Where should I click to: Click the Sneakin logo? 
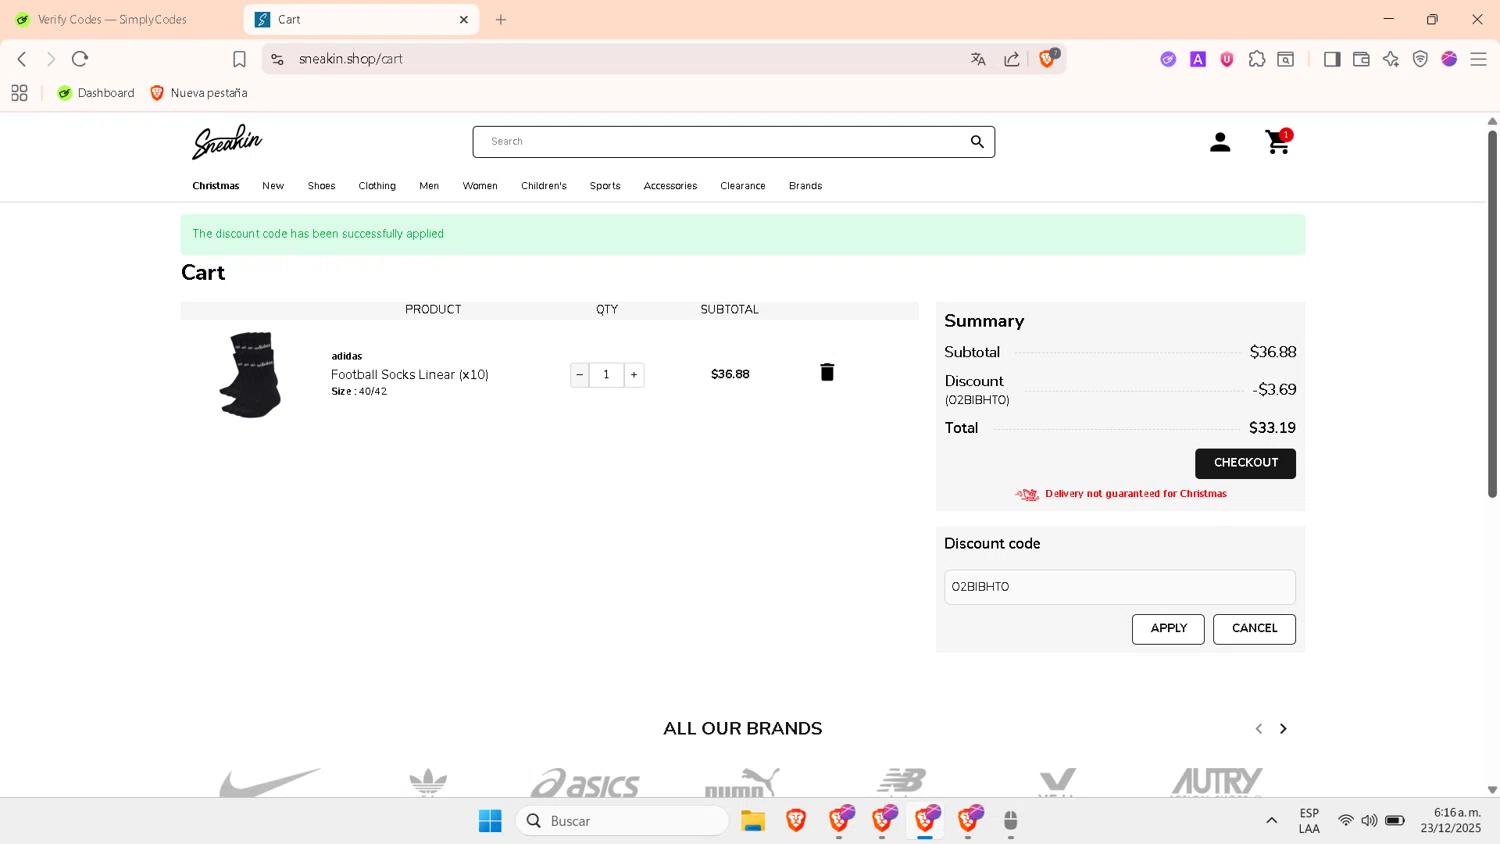(x=227, y=142)
